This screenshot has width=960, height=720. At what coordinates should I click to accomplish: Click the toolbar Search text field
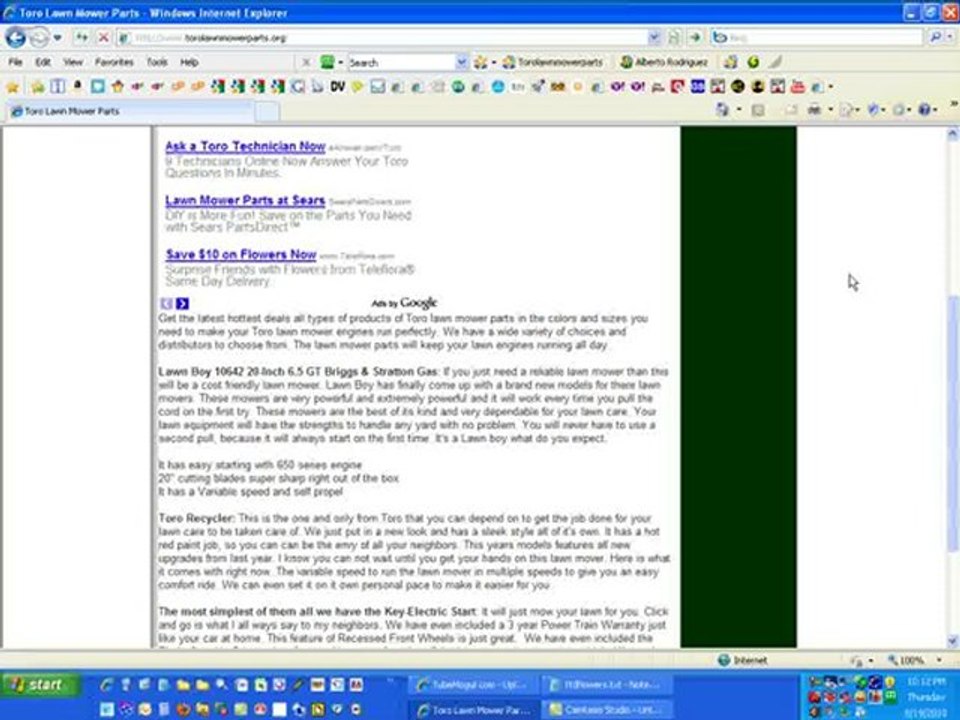(402, 62)
